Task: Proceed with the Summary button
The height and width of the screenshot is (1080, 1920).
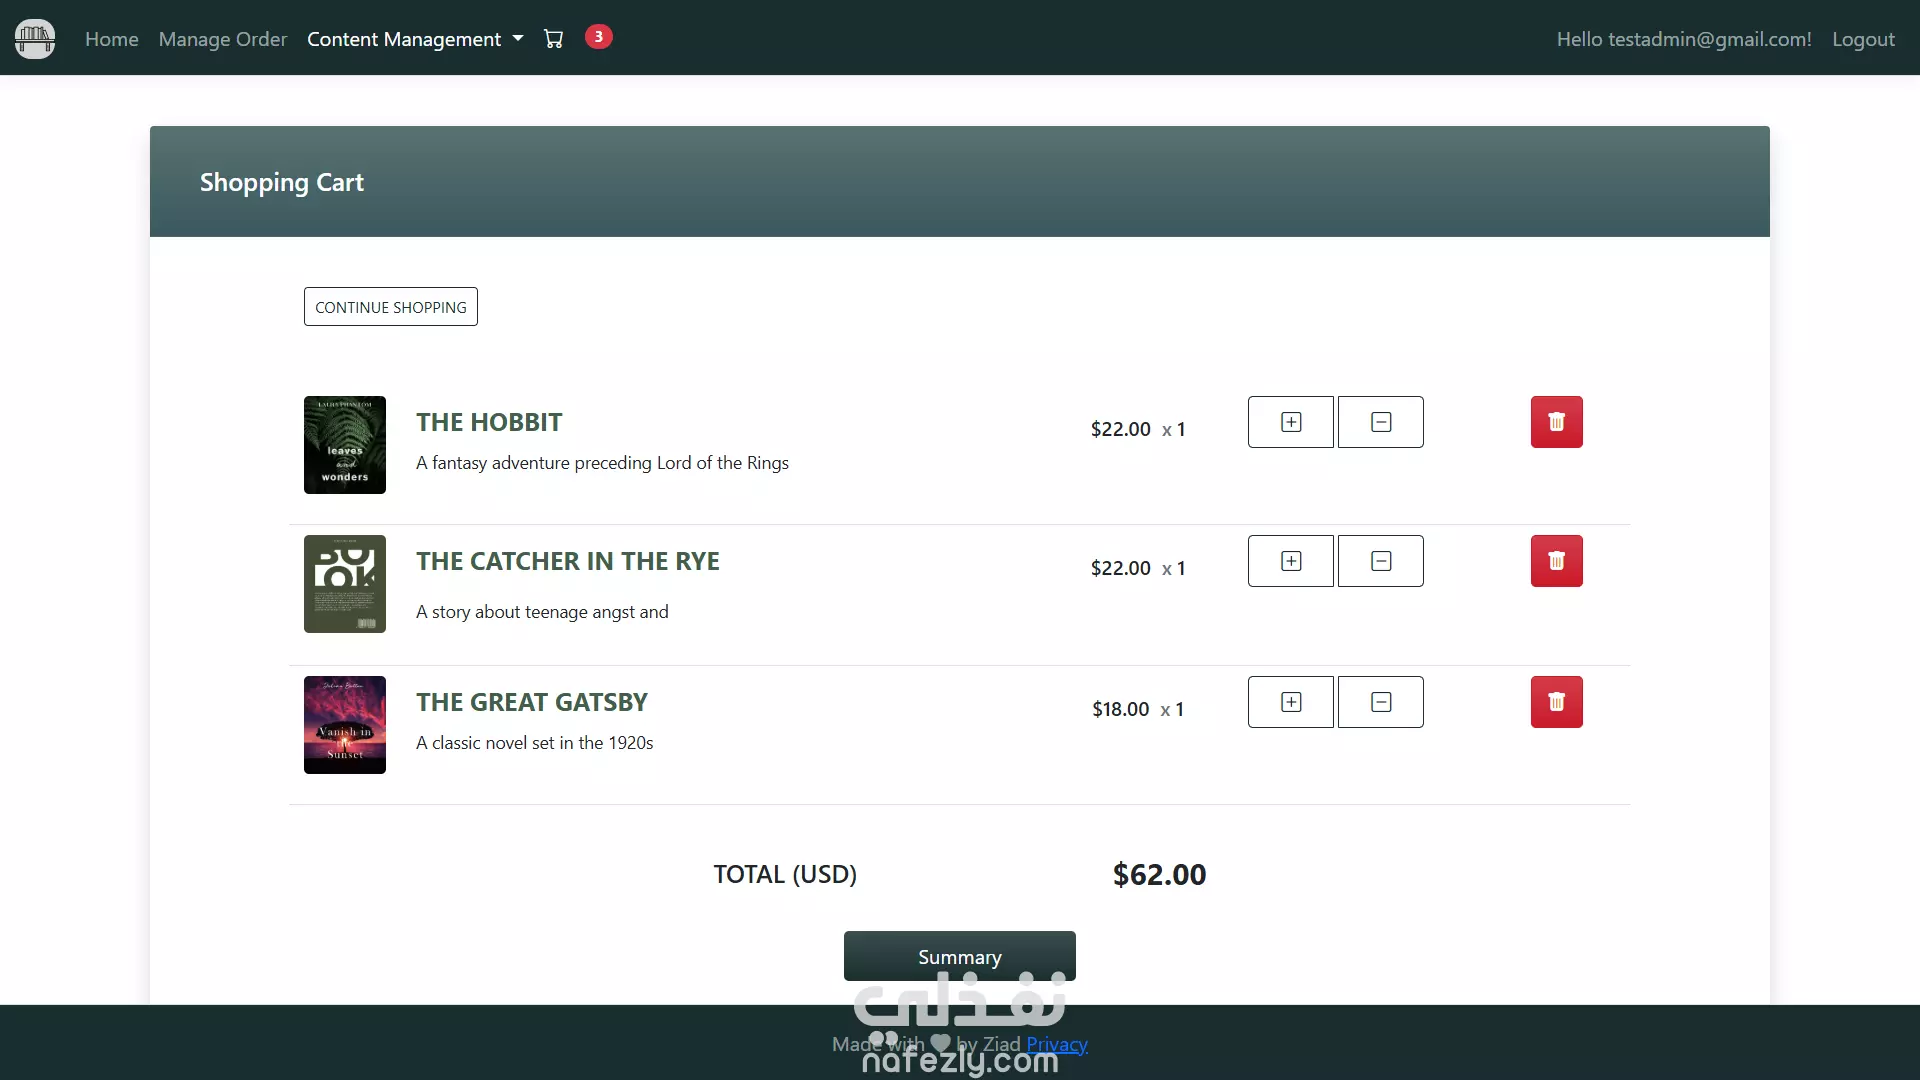Action: [960, 957]
